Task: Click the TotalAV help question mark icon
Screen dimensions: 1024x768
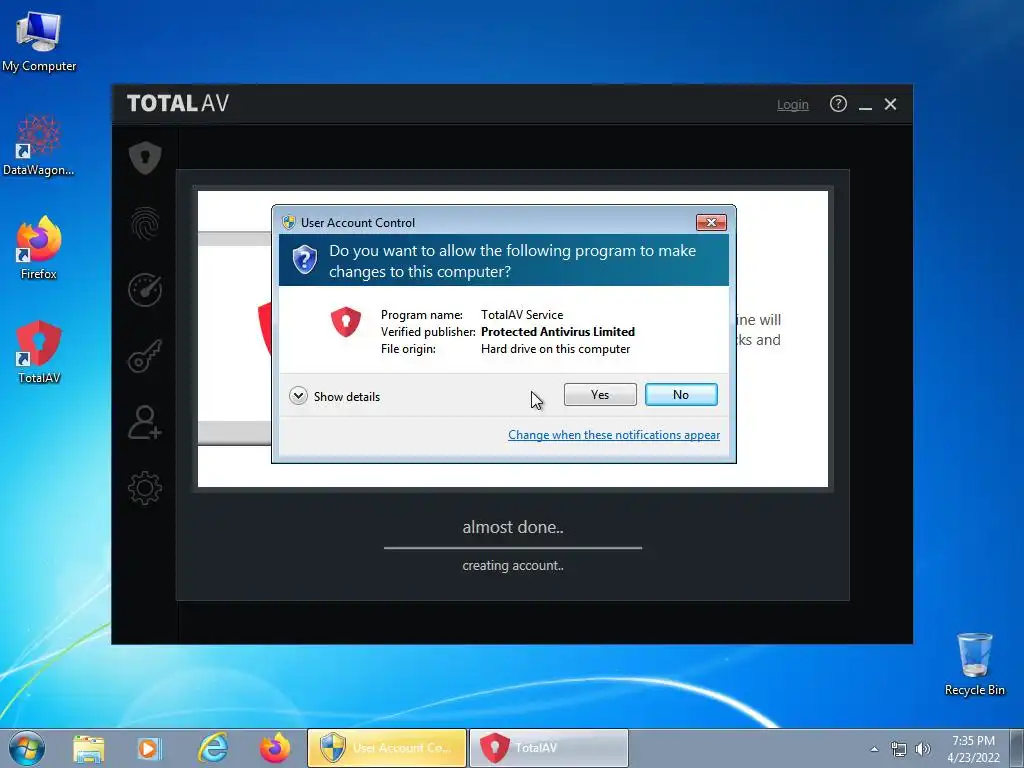Action: [x=838, y=104]
